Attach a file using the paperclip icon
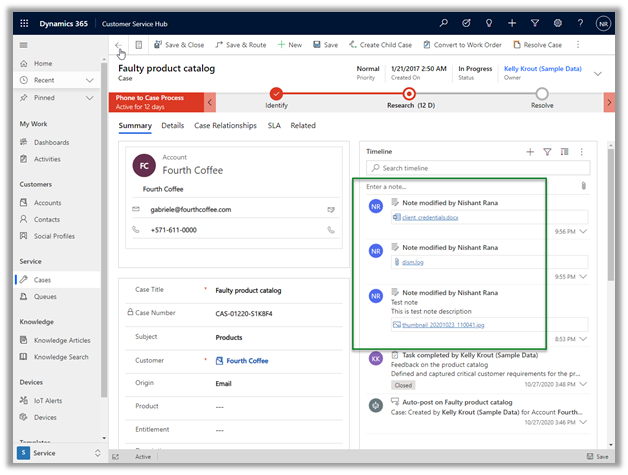The height and width of the screenshot is (475, 628). click(x=583, y=186)
